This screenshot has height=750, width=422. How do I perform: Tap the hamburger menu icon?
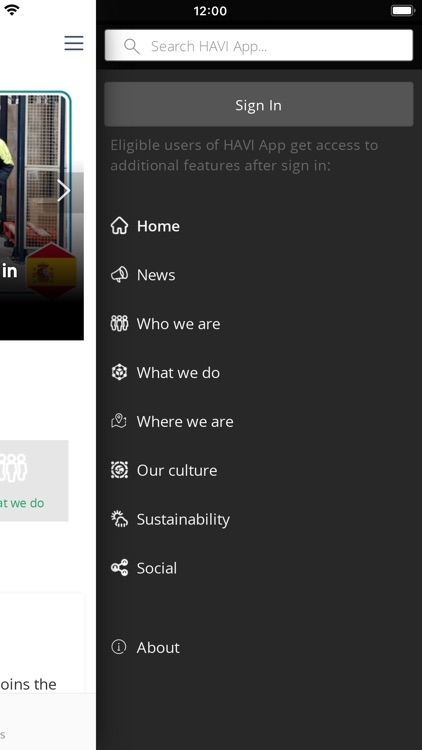point(74,43)
